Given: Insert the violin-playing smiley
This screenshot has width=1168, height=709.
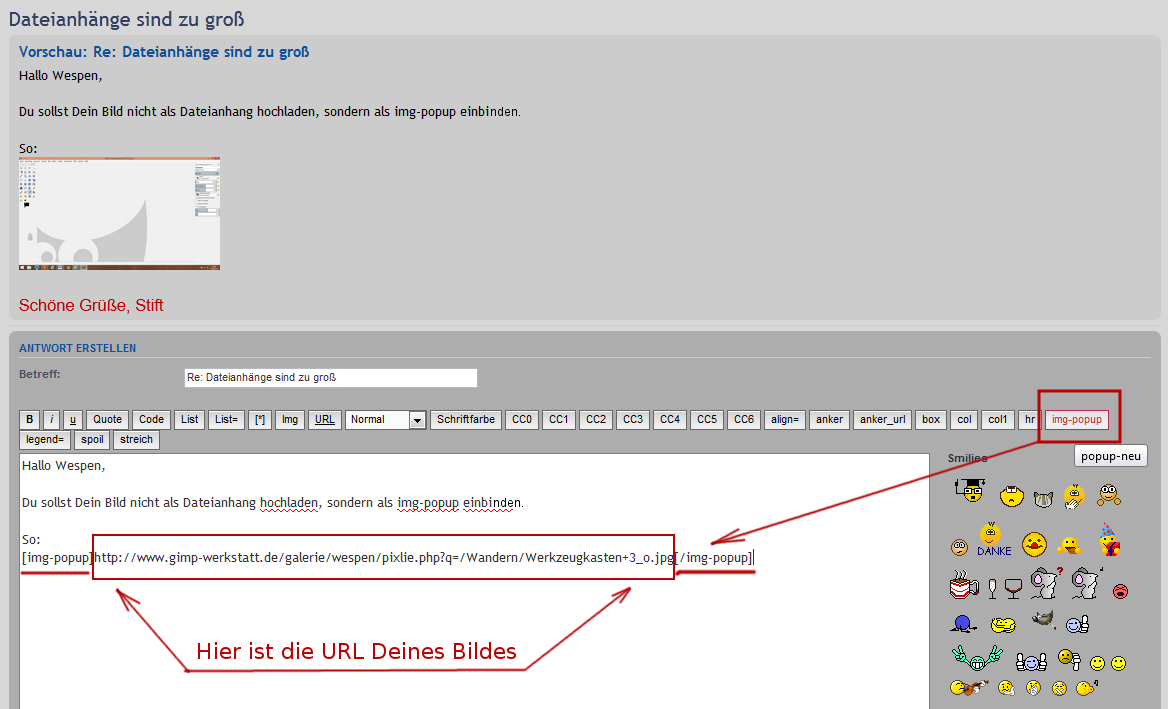Looking at the screenshot, I should (x=969, y=687).
